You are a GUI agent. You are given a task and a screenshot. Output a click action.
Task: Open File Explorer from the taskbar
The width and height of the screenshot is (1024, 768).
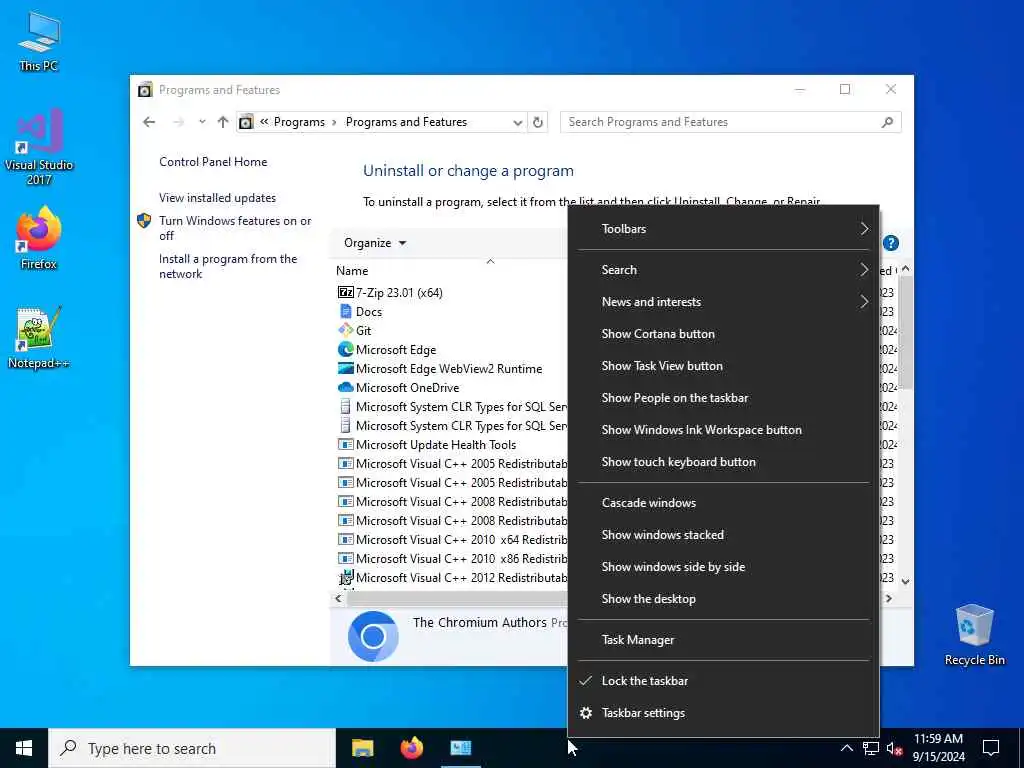pyautogui.click(x=362, y=748)
